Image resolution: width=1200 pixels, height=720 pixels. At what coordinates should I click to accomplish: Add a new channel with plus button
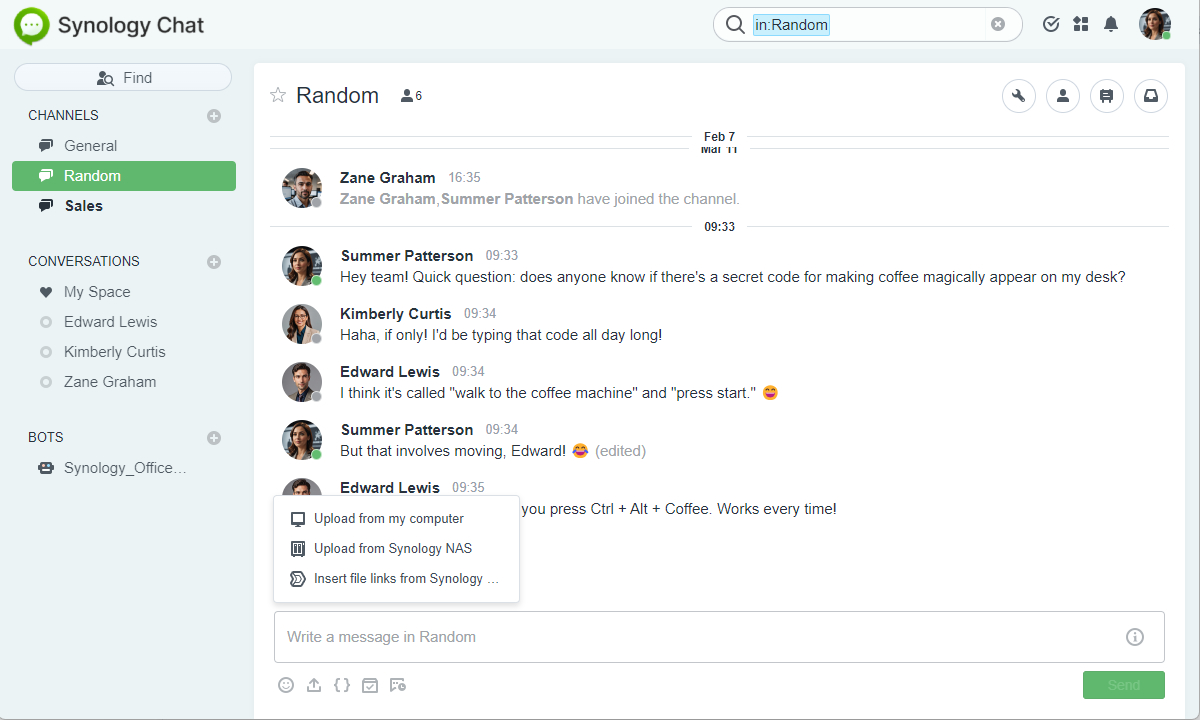point(213,116)
